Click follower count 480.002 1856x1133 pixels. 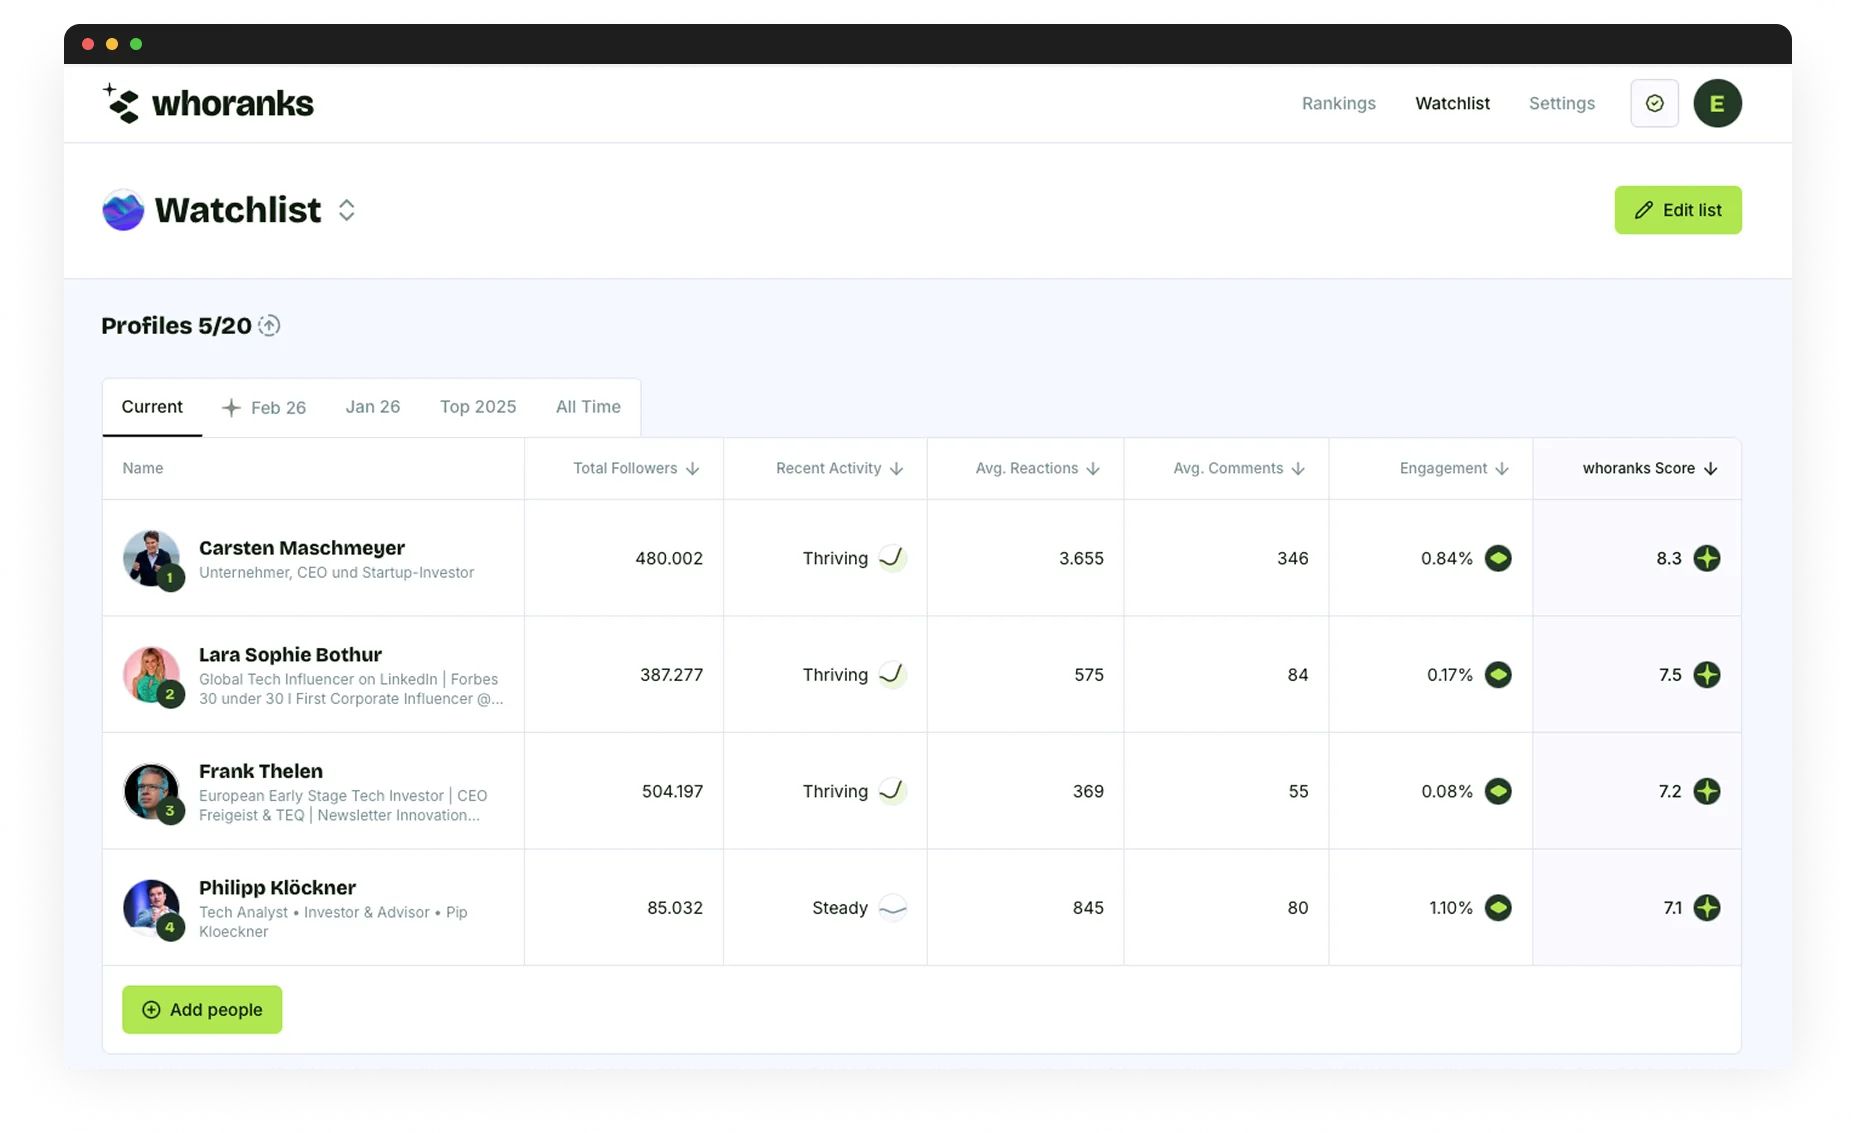click(x=669, y=559)
